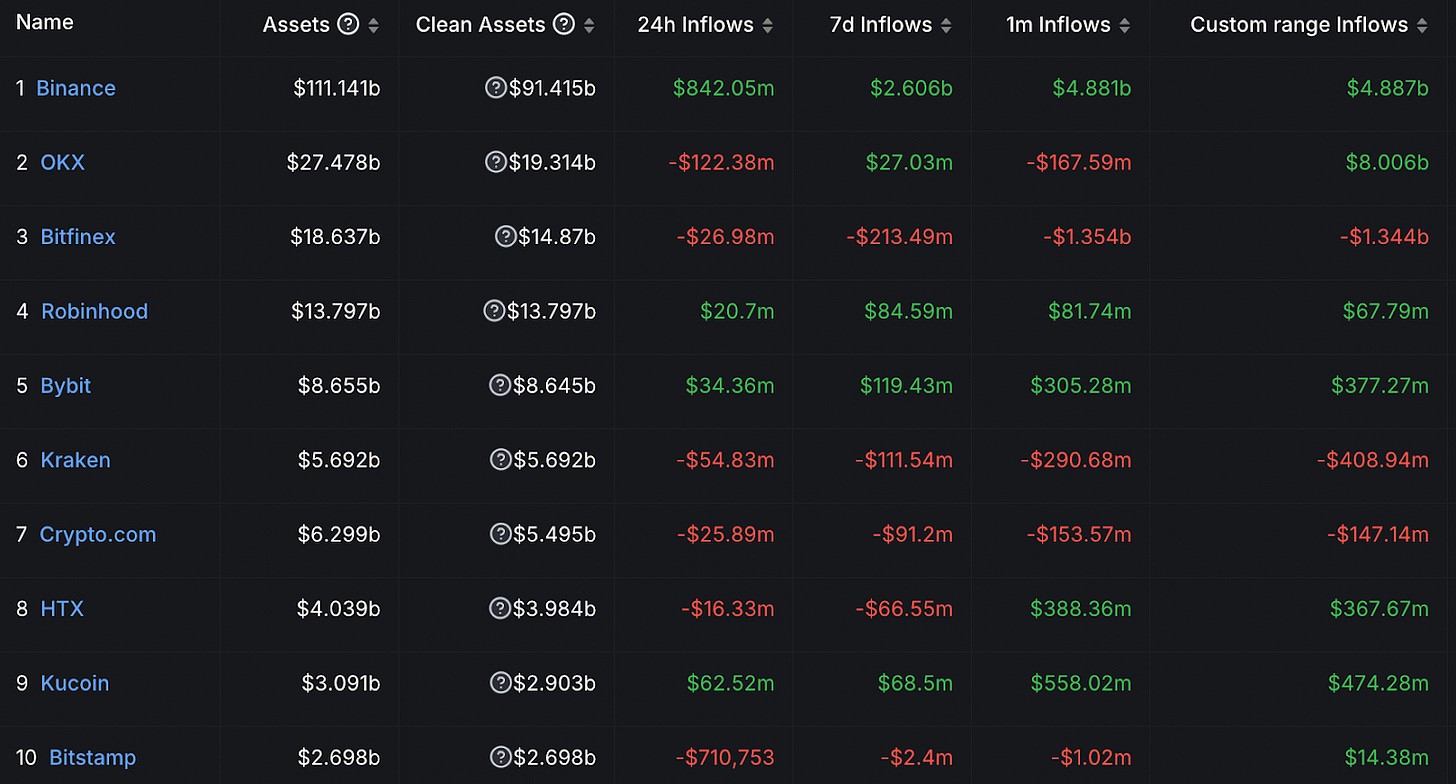Screen dimensions: 1456x784
Task: Select Kraken assets value $5.692b
Action: click(x=339, y=460)
